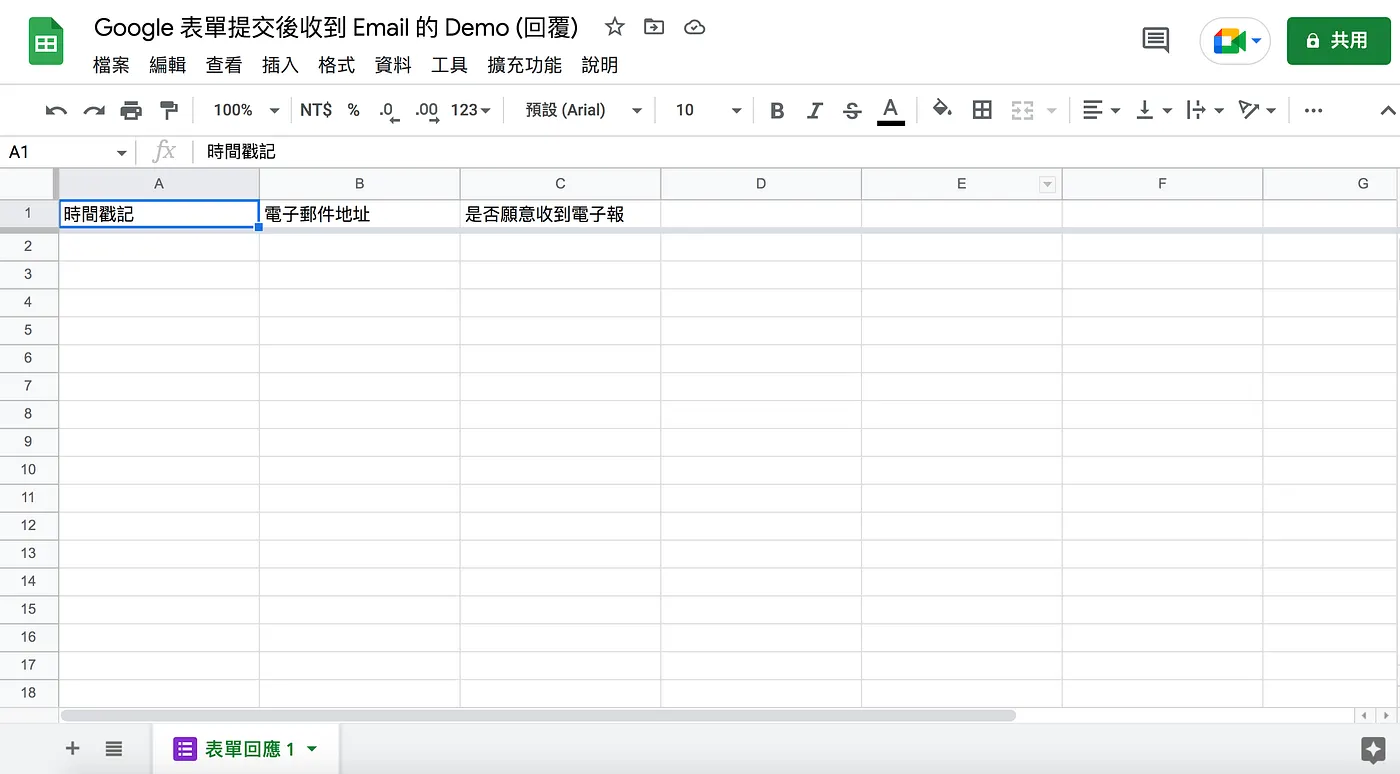
Task: Open the borders tool
Action: pyautogui.click(x=982, y=110)
